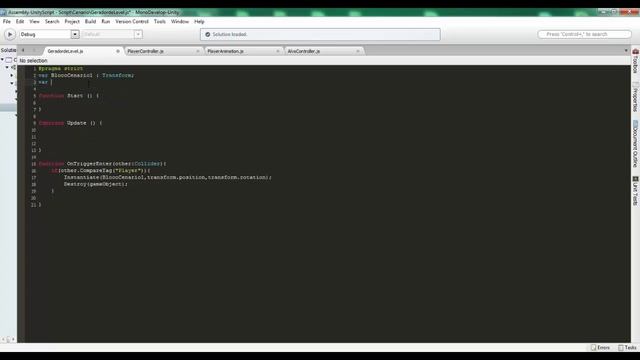Image resolution: width=640 pixels, height=360 pixels.
Task: Open the View menu
Action: click(34, 21)
